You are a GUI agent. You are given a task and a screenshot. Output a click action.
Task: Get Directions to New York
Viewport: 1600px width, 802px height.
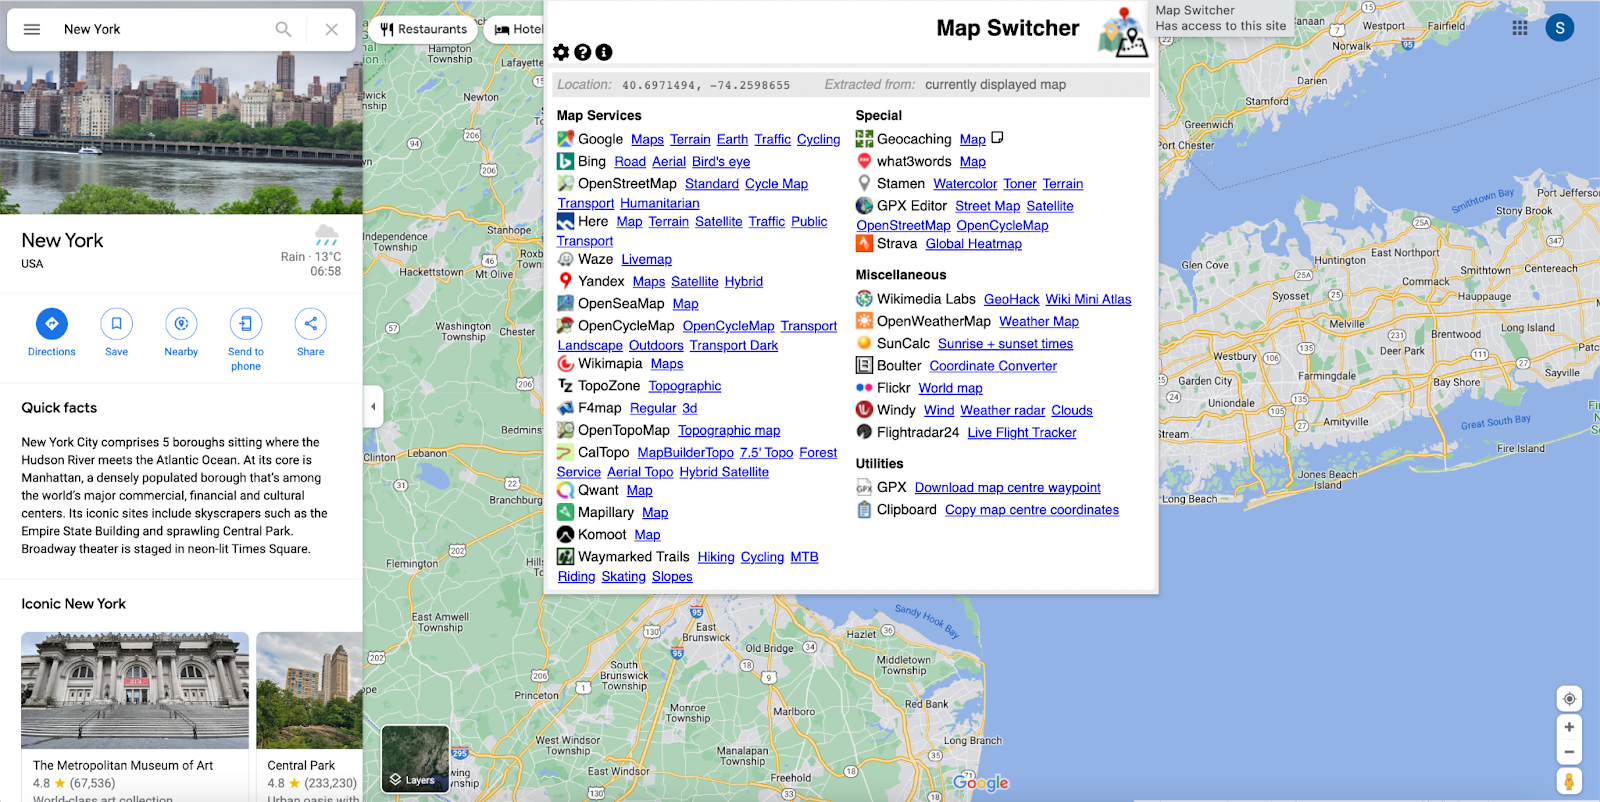tap(52, 324)
